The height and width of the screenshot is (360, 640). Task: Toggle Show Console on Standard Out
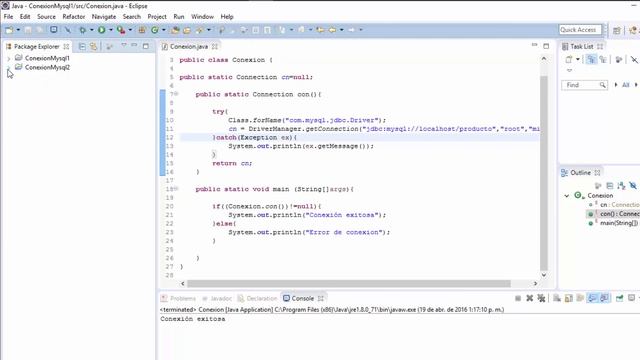[592, 298]
